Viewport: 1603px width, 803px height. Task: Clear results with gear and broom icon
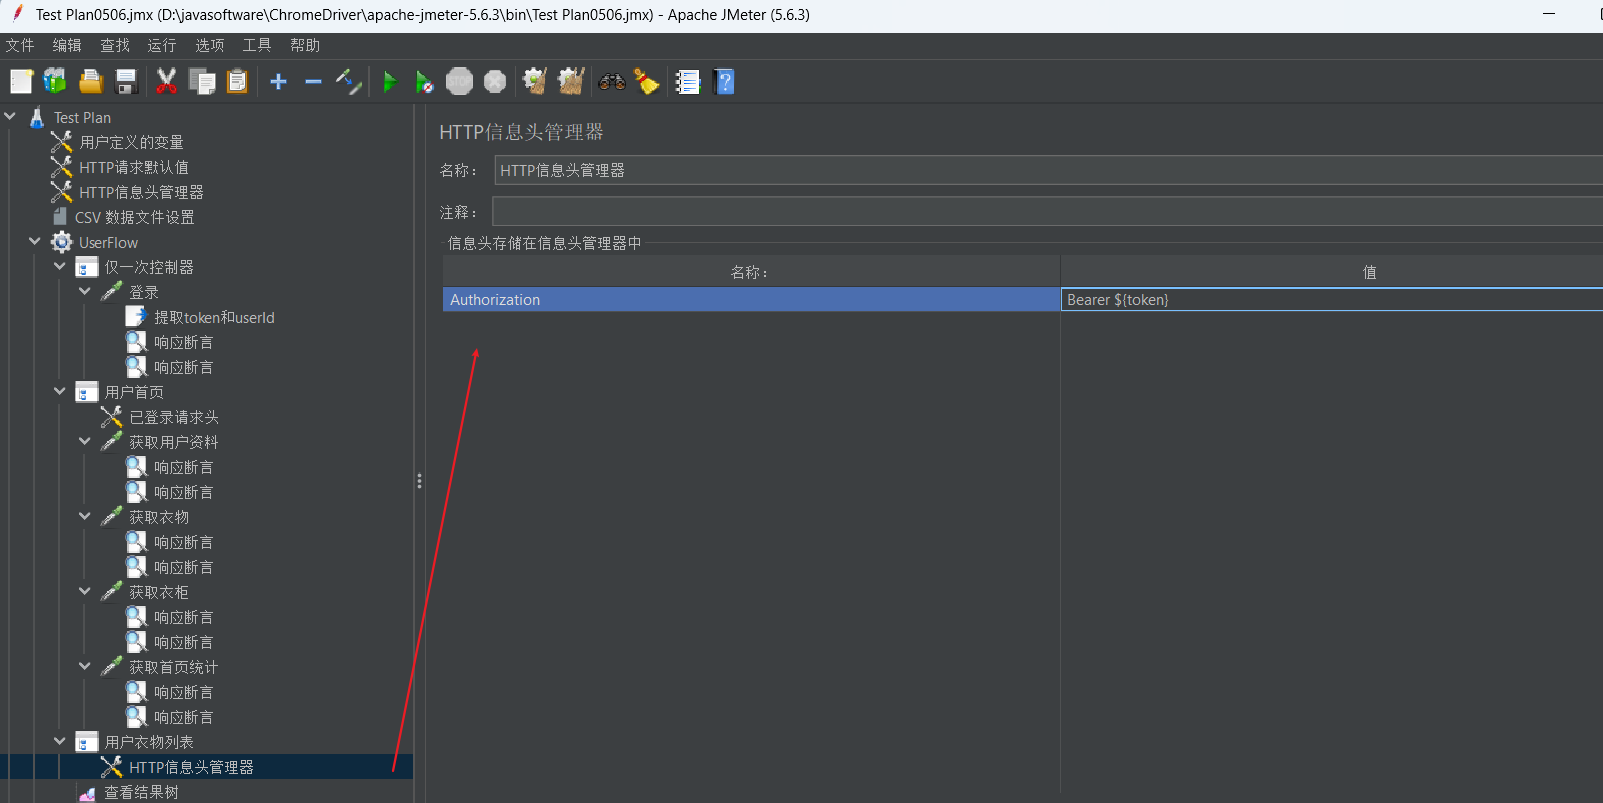535,82
